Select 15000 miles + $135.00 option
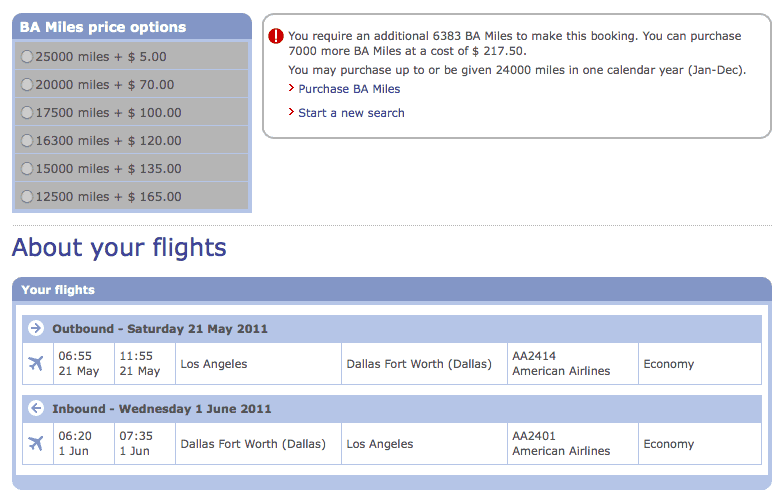Screen dimensions: 783x500 (x=27, y=169)
